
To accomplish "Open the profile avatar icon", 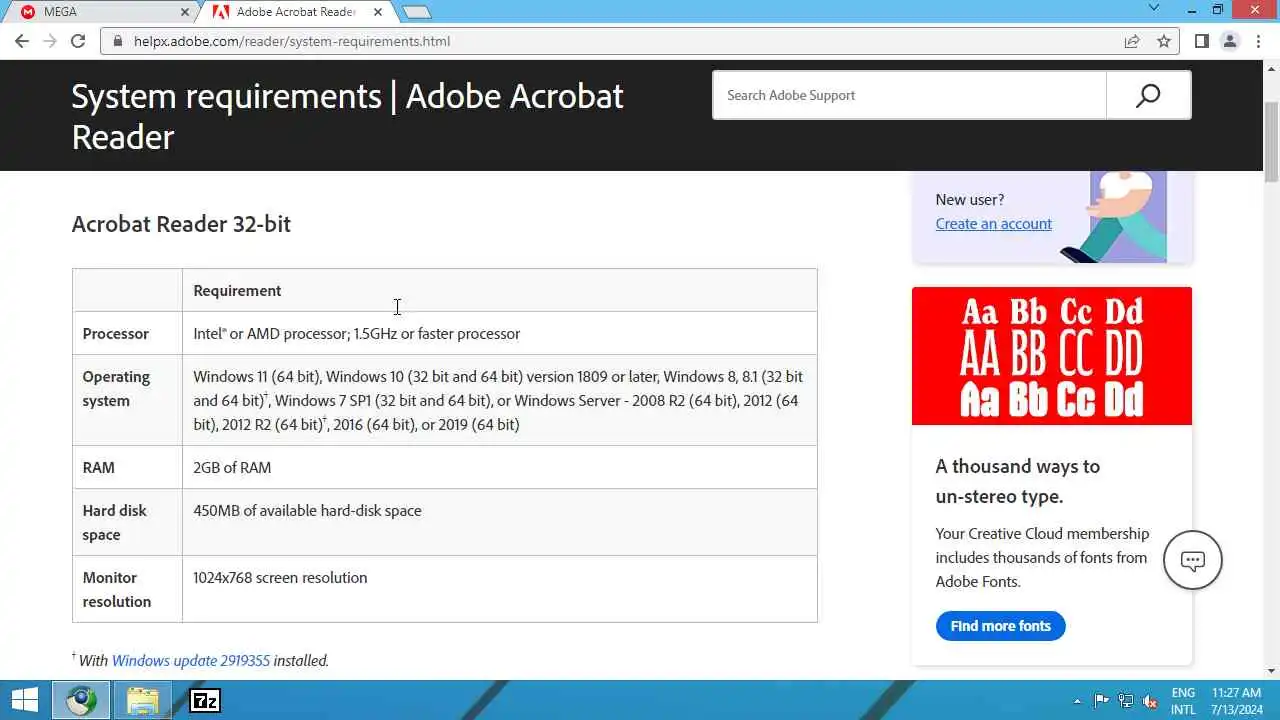I will [x=1230, y=41].
